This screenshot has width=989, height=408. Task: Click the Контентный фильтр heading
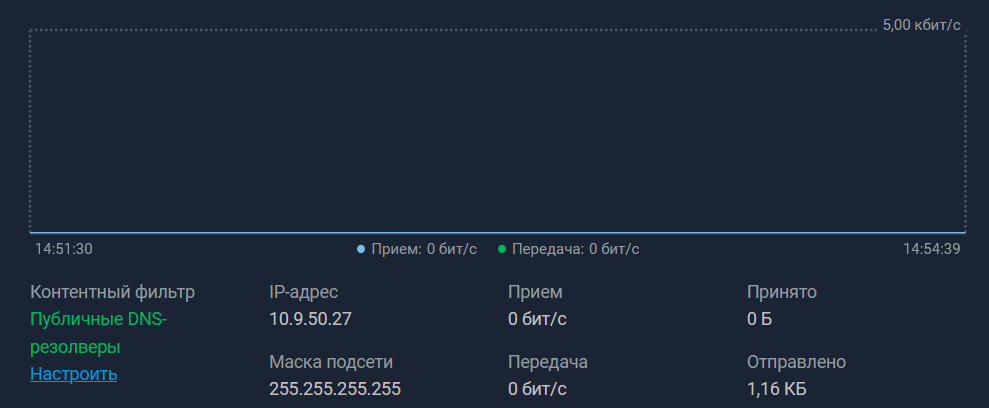(x=113, y=292)
